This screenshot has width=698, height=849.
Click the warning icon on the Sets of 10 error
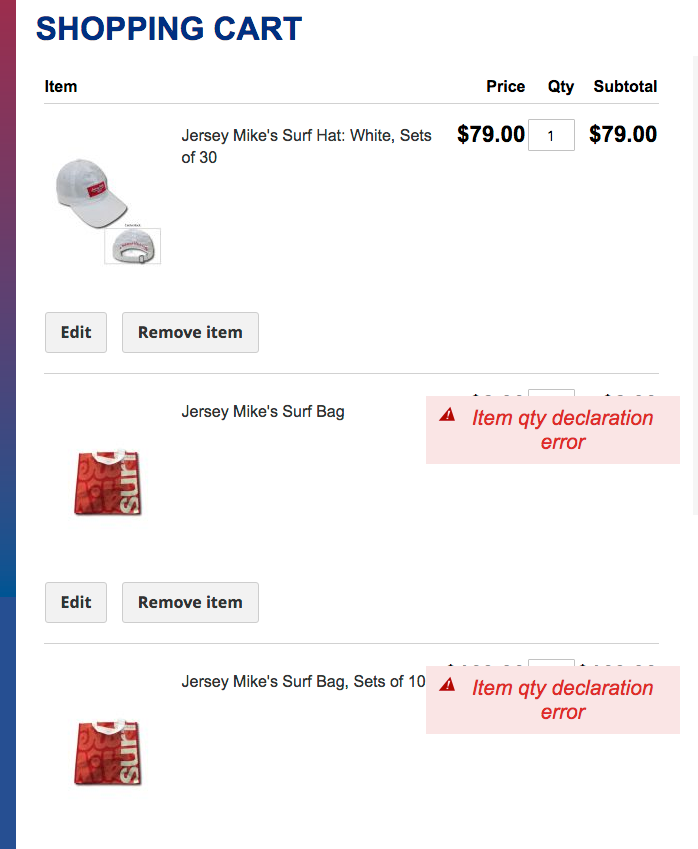click(448, 686)
